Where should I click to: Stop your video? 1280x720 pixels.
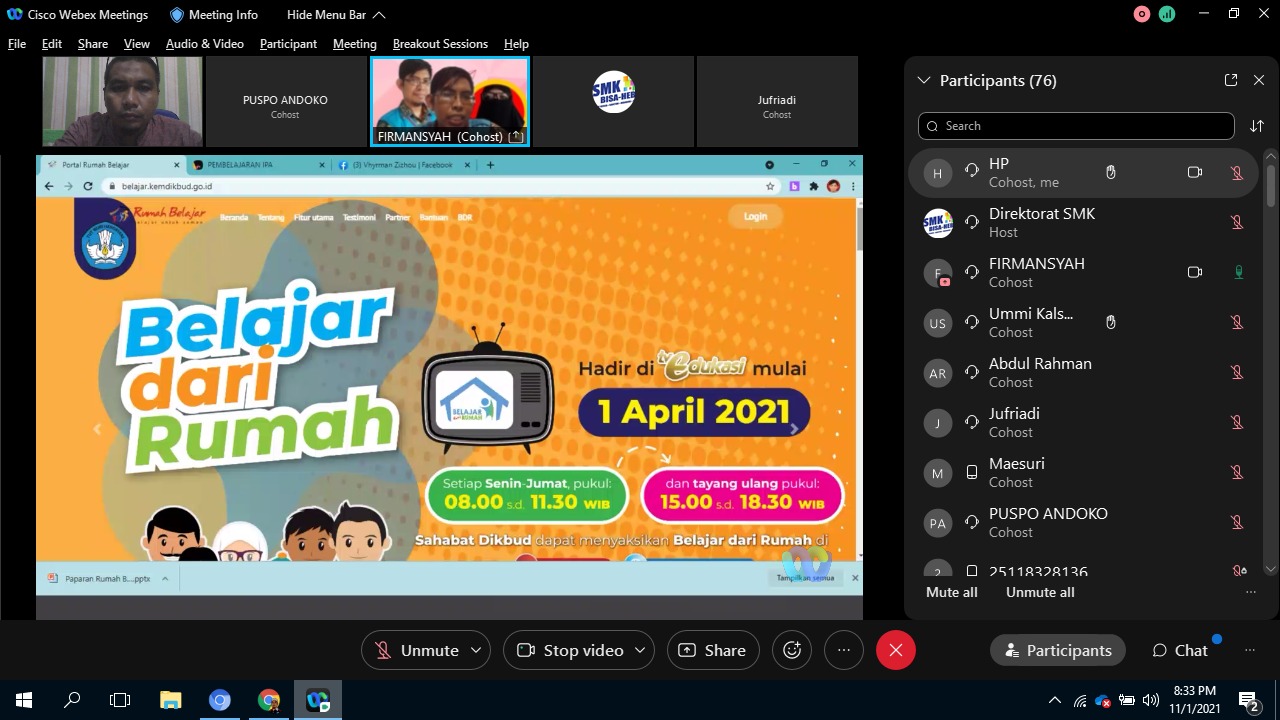(x=570, y=650)
